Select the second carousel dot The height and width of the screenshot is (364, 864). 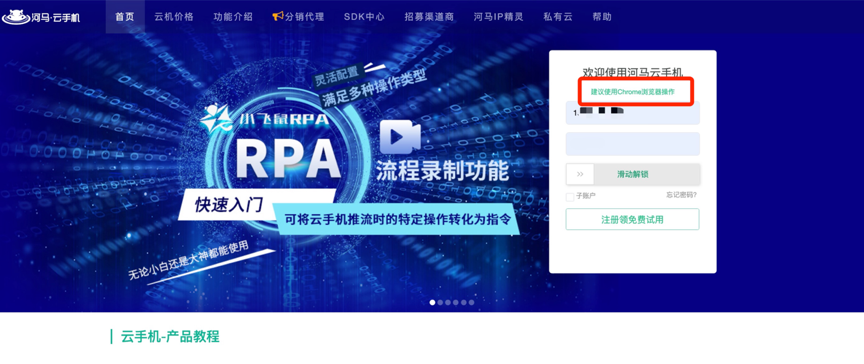(440, 302)
